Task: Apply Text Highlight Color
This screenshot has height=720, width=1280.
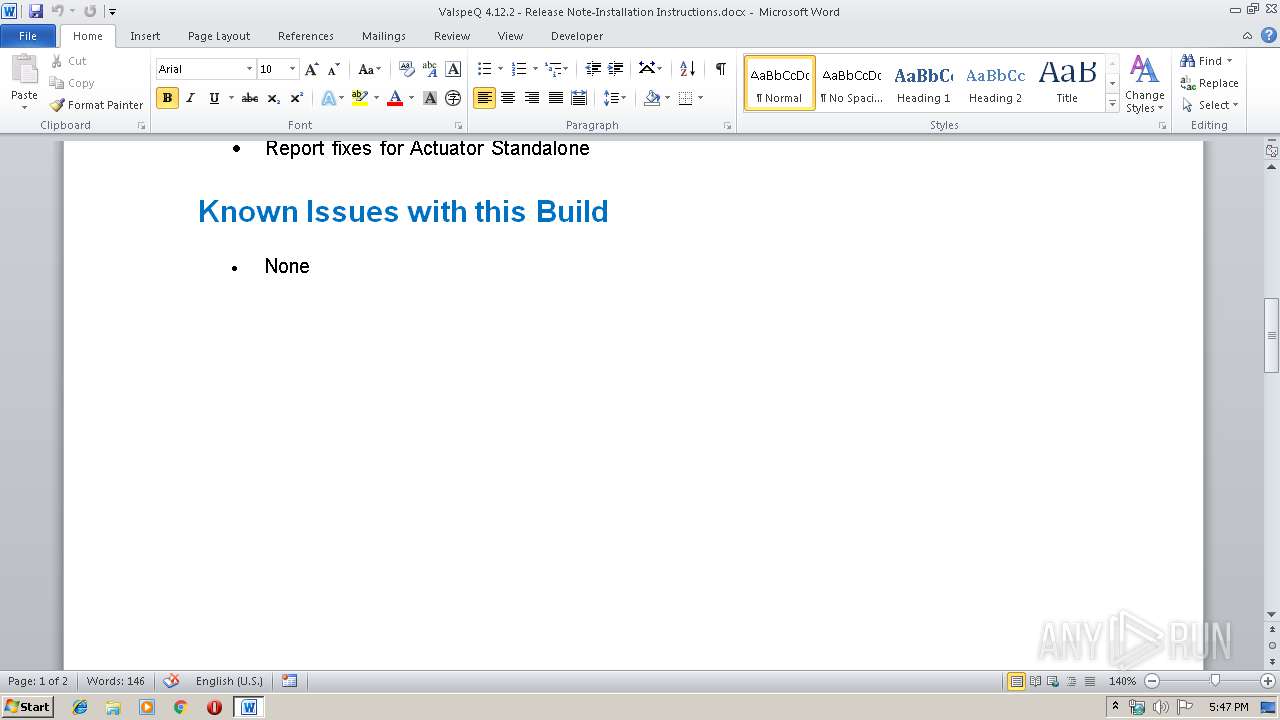Action: tap(360, 98)
